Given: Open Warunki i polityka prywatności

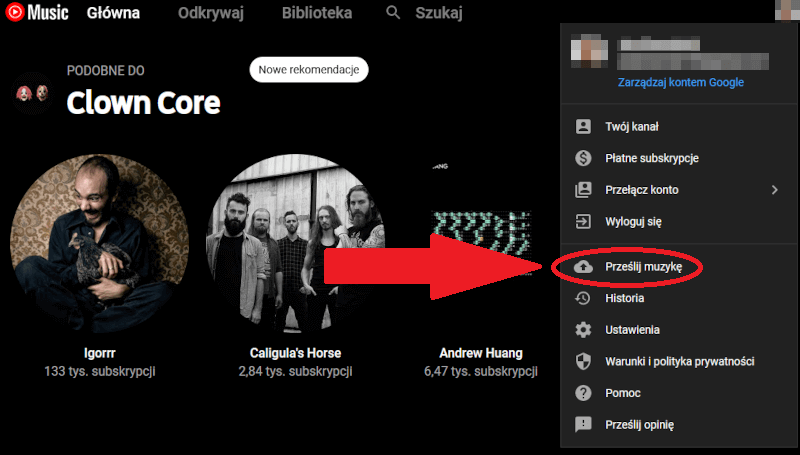Looking at the screenshot, I should pos(680,361).
